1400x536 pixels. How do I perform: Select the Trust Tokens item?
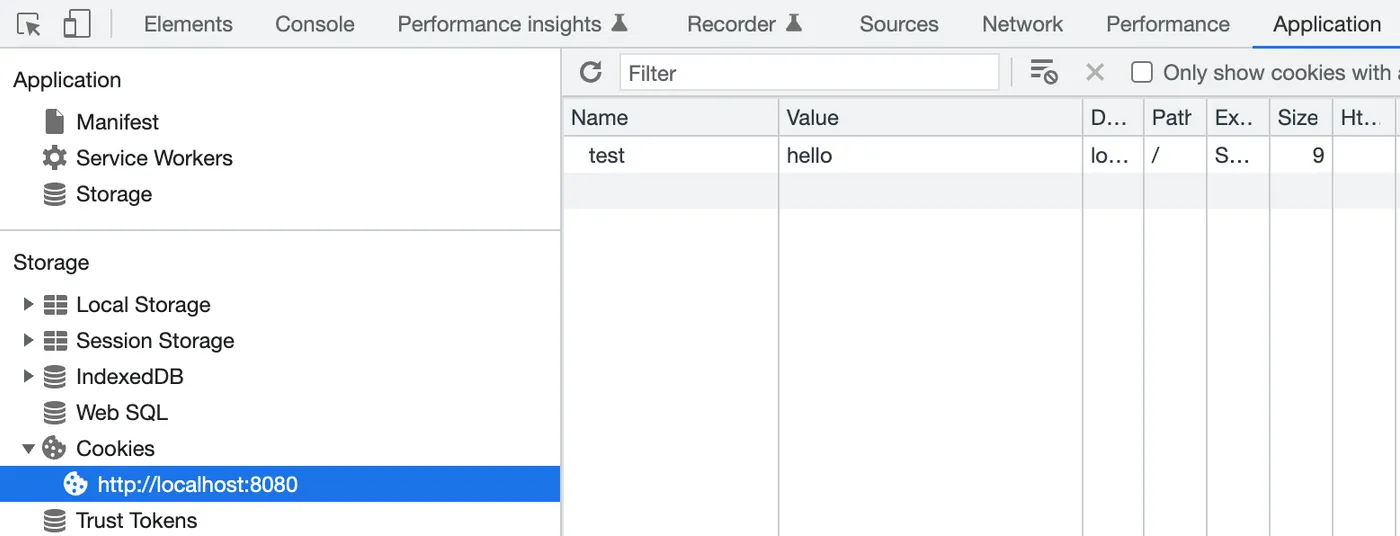pyautogui.click(x=136, y=521)
